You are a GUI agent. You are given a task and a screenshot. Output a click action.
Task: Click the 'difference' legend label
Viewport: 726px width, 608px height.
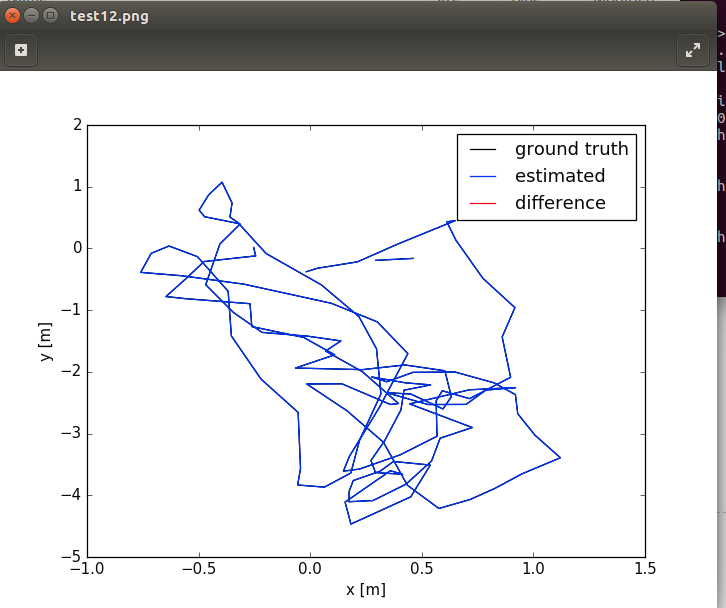click(x=560, y=203)
